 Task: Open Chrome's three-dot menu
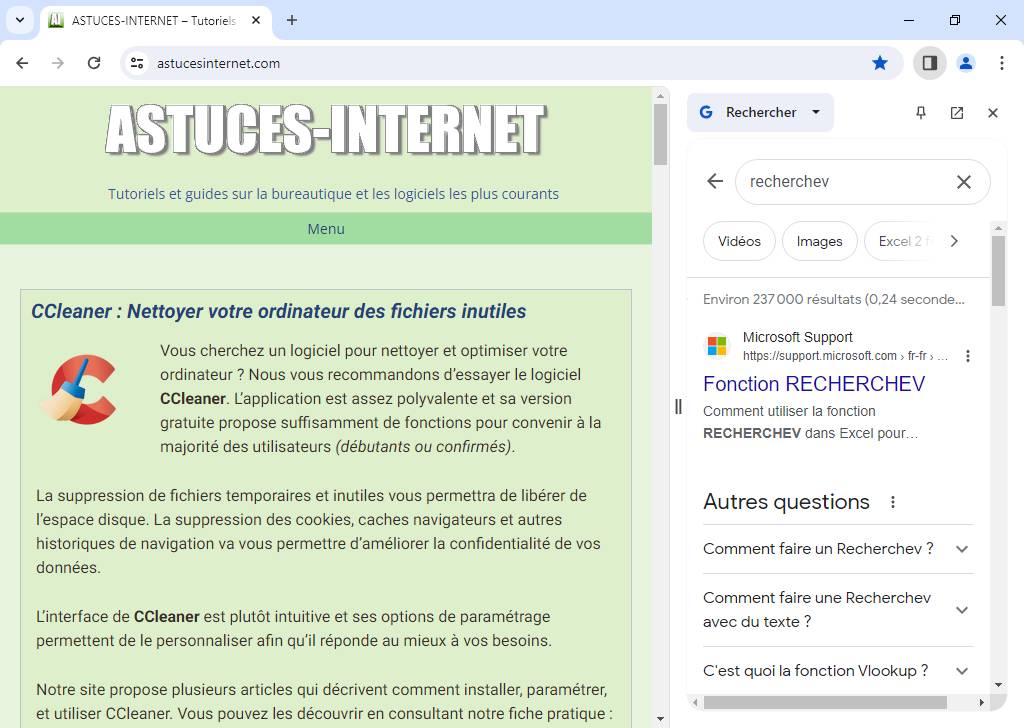click(1002, 62)
